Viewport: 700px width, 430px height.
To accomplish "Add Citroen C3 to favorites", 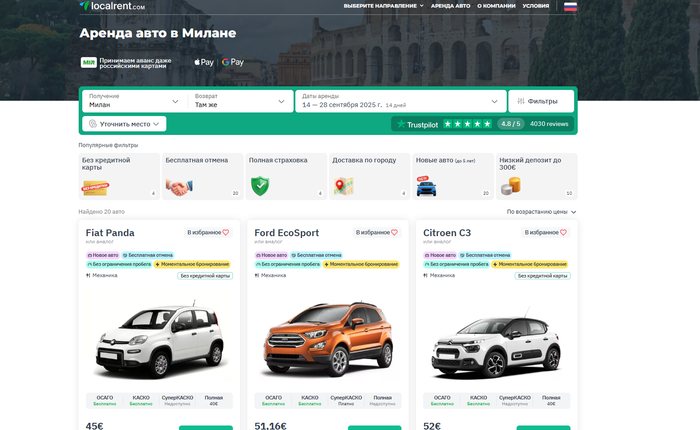I will [546, 232].
